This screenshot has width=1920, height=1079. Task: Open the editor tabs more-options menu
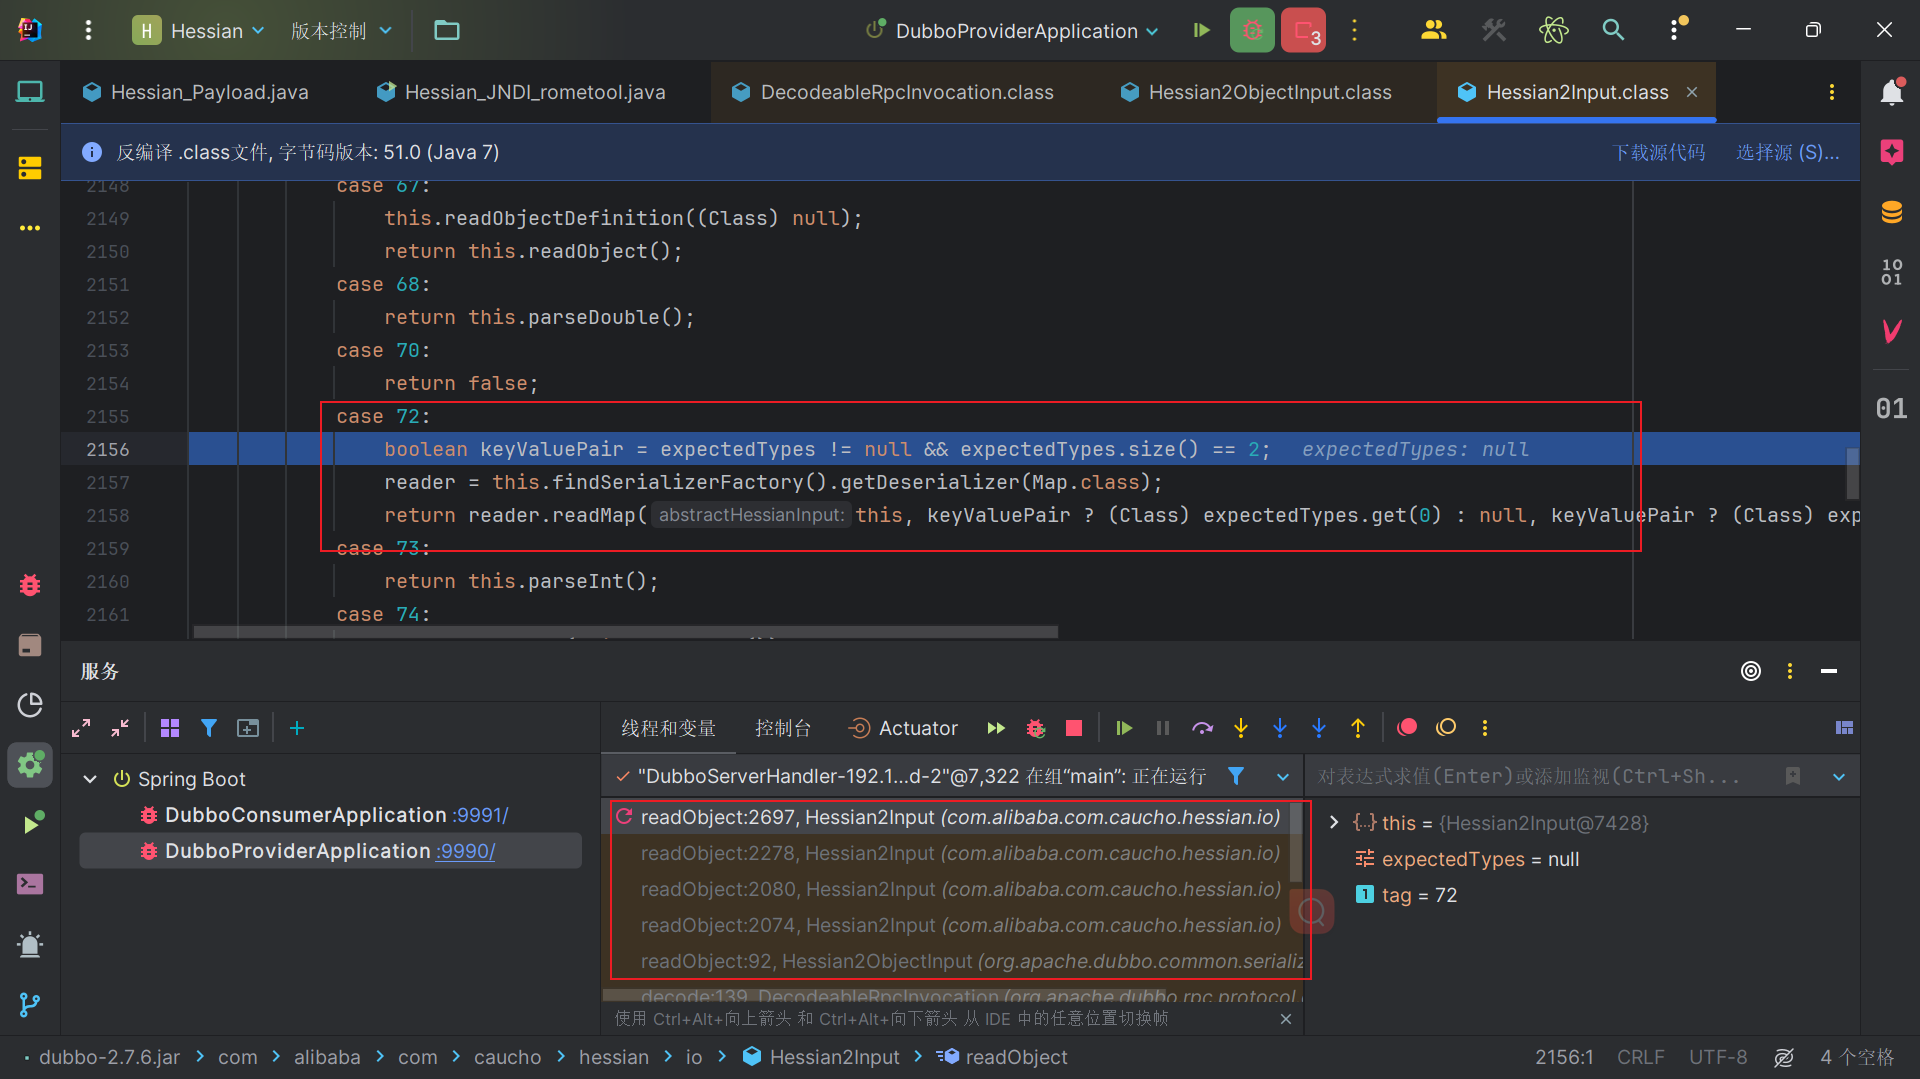pyautogui.click(x=1832, y=92)
